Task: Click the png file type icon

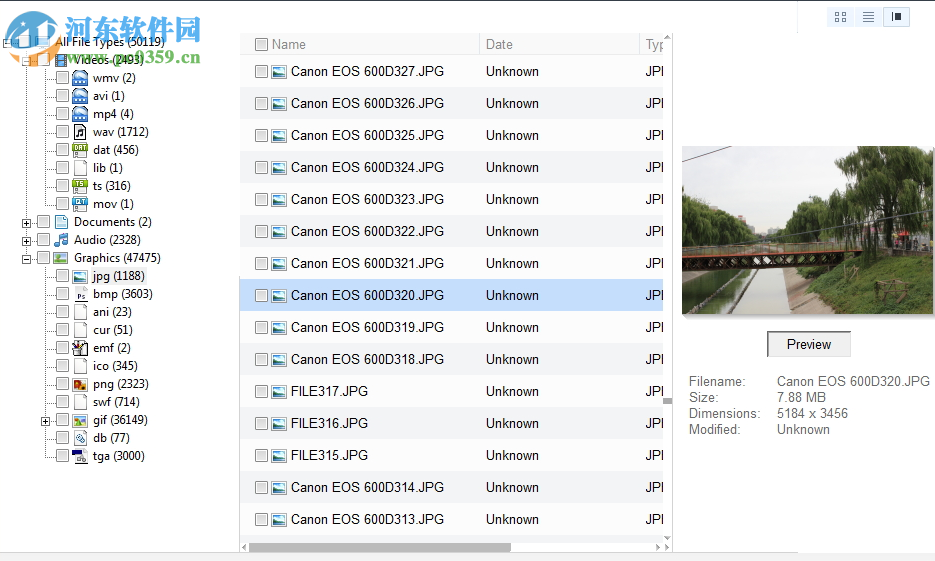Action: tap(80, 385)
